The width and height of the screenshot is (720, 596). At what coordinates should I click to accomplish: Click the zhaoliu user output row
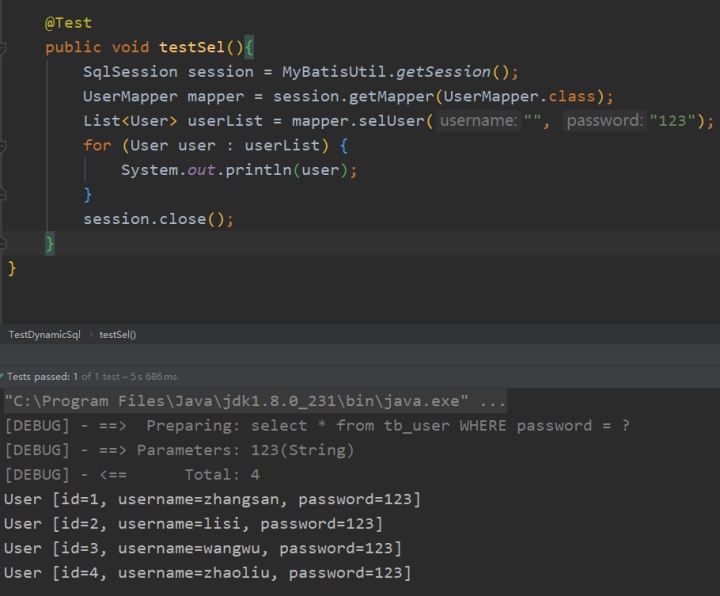click(208, 573)
